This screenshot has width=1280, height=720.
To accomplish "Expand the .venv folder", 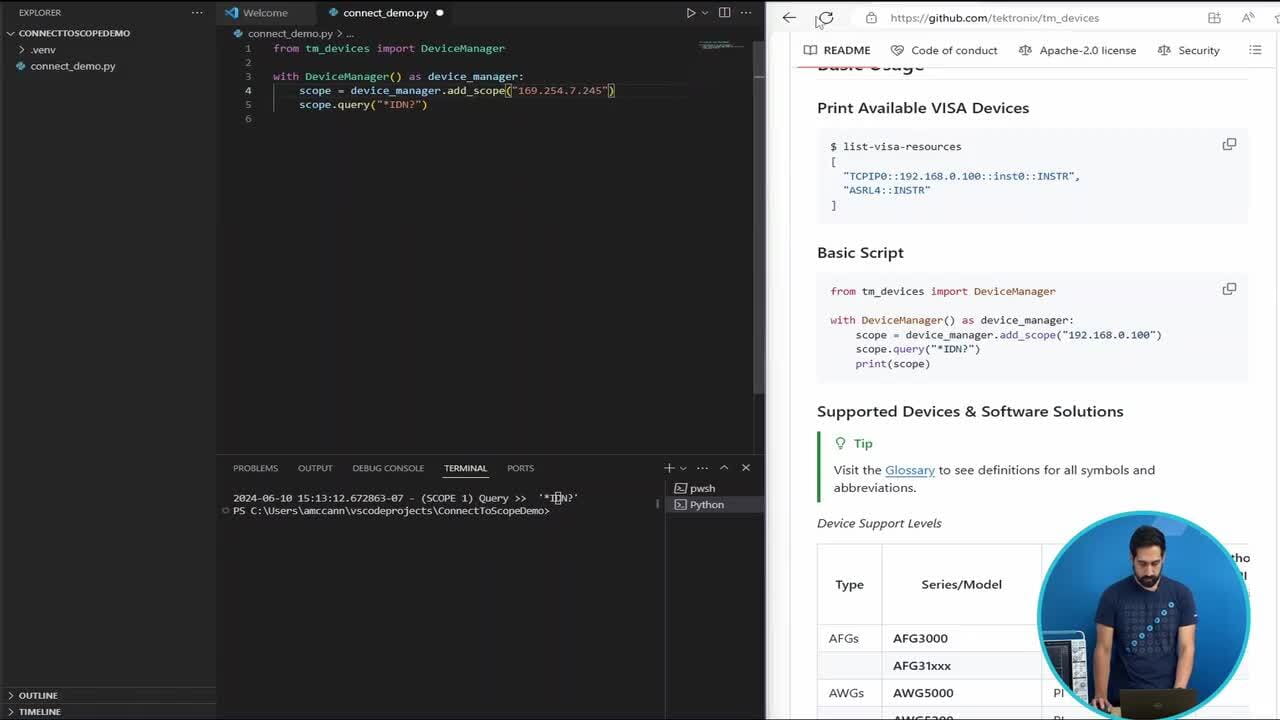I will point(22,50).
